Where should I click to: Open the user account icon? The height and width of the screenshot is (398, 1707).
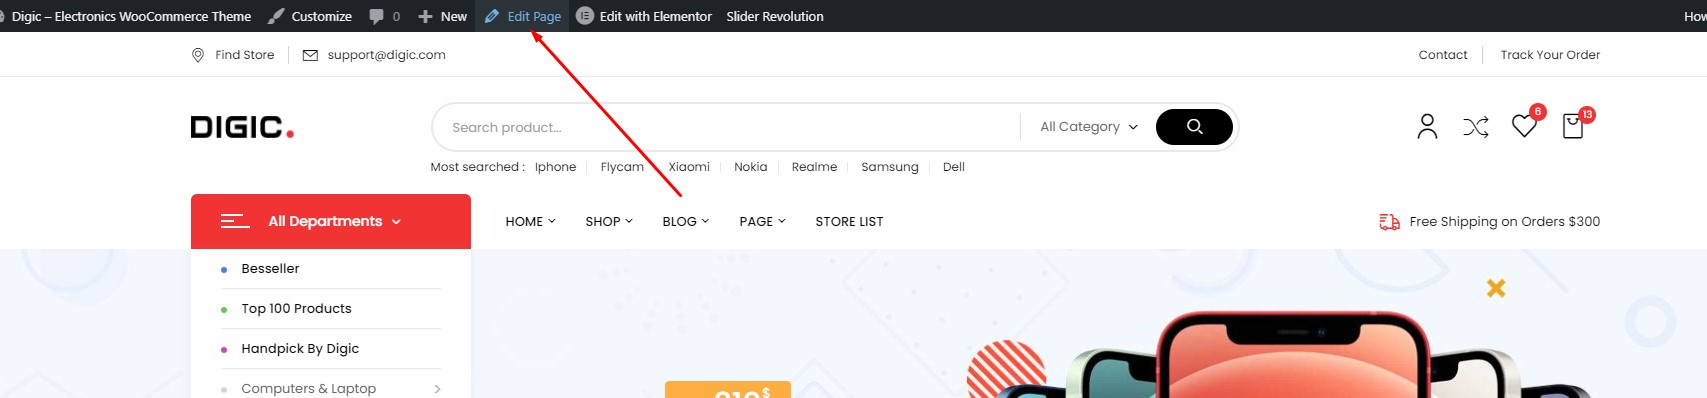click(x=1427, y=126)
